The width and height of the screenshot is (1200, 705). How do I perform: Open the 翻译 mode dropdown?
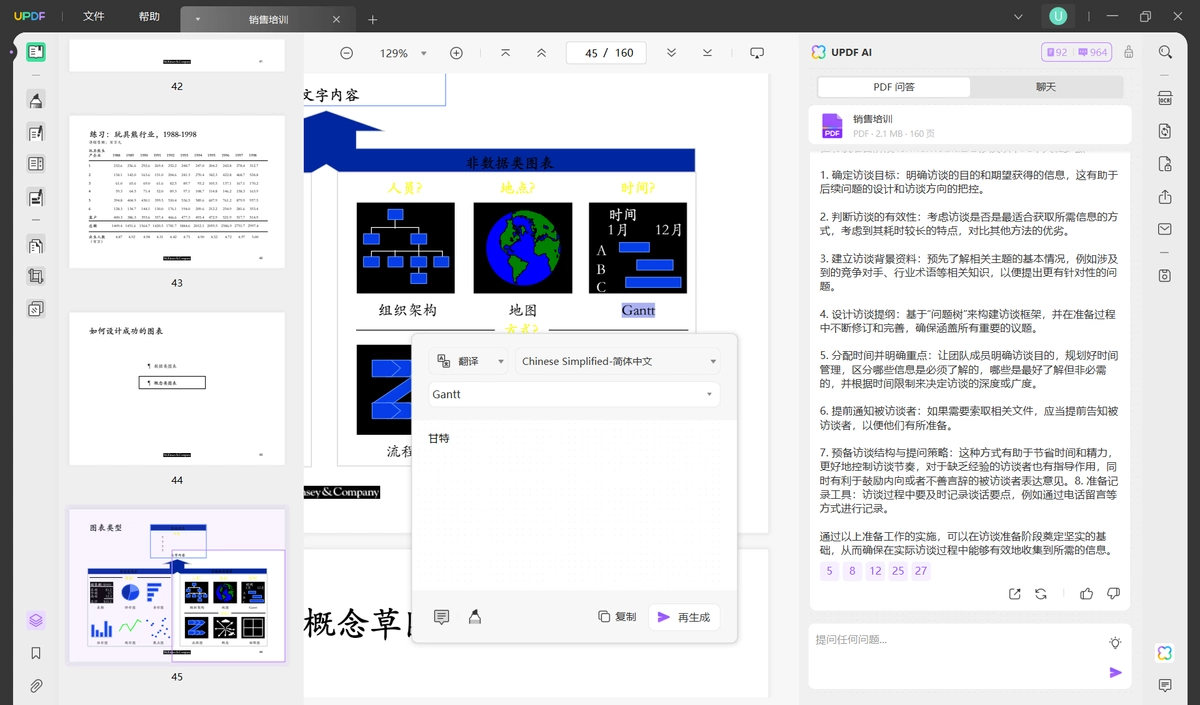pyautogui.click(x=468, y=361)
